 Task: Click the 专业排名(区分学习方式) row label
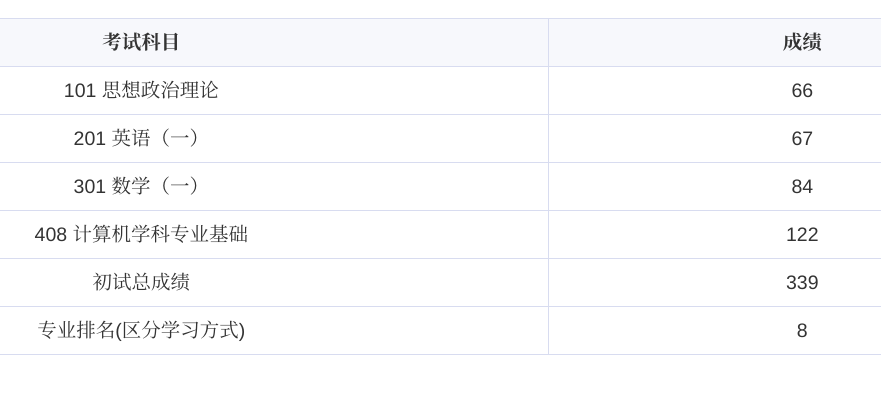tap(140, 330)
